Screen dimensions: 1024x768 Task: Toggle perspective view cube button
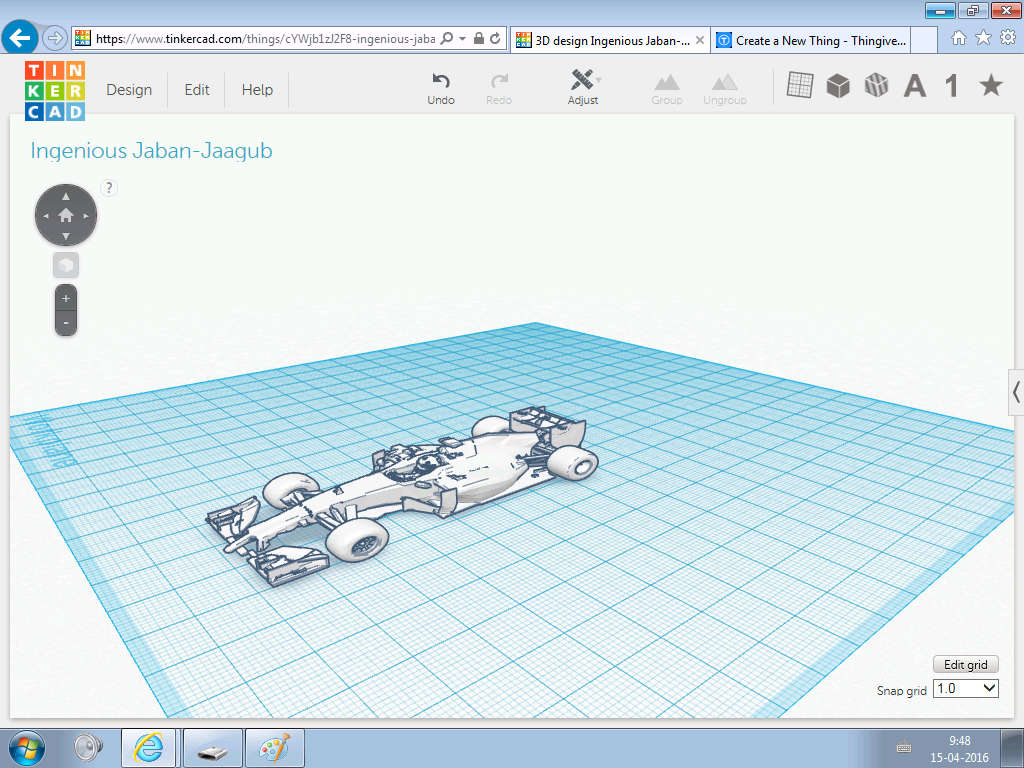click(66, 265)
